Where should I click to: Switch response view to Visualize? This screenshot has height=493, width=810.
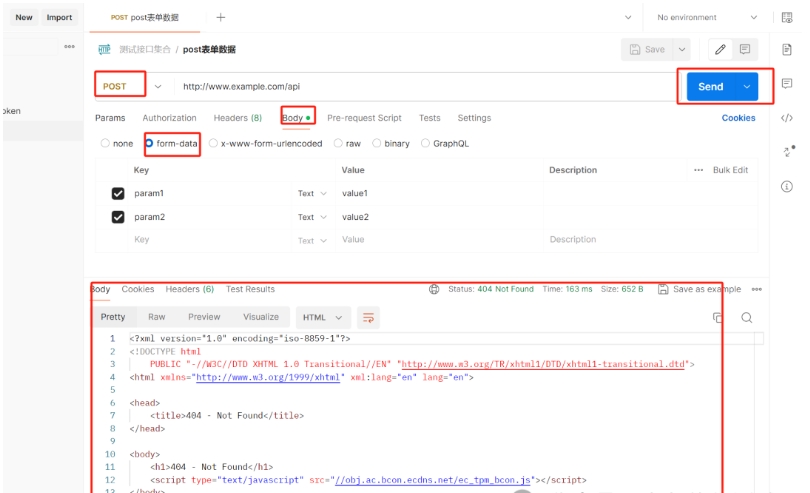[x=261, y=317]
